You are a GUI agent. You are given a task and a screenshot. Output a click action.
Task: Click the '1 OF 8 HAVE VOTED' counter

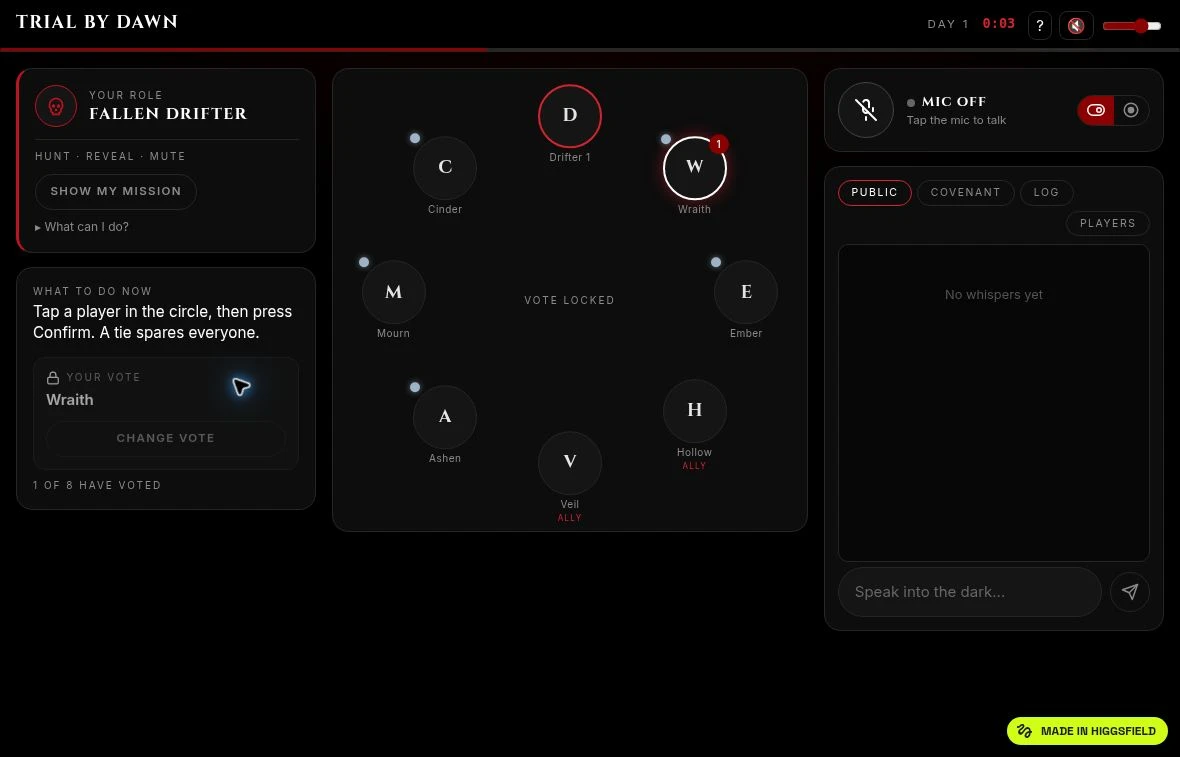(97, 485)
